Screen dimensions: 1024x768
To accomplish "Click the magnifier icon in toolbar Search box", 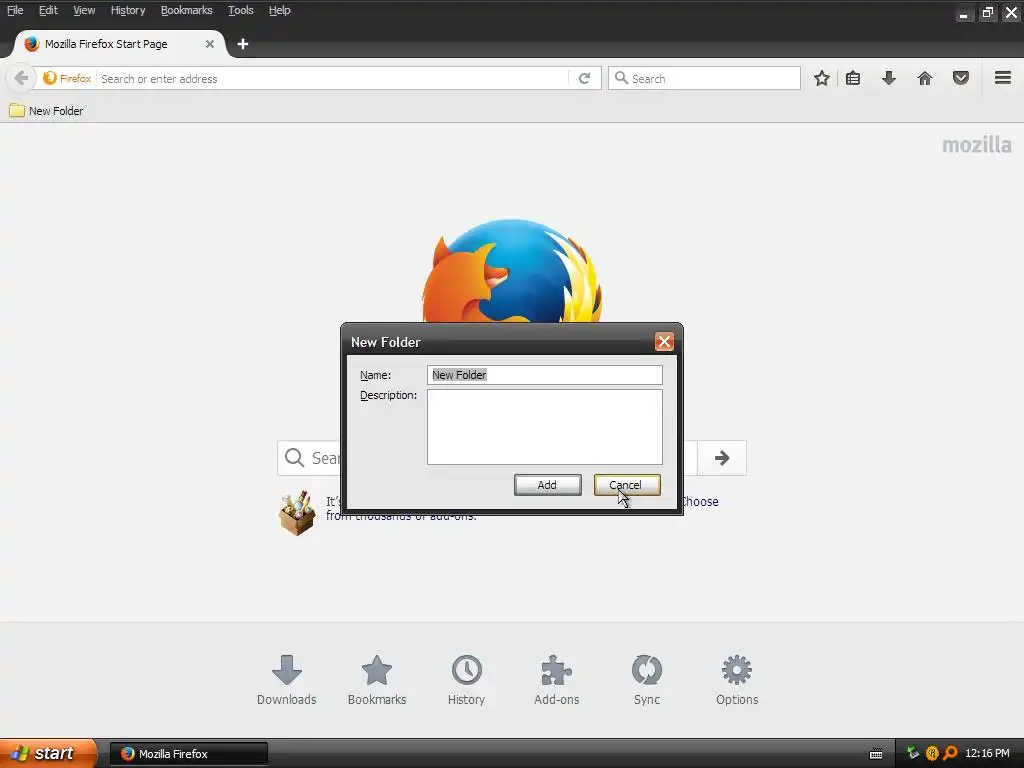I will (621, 78).
